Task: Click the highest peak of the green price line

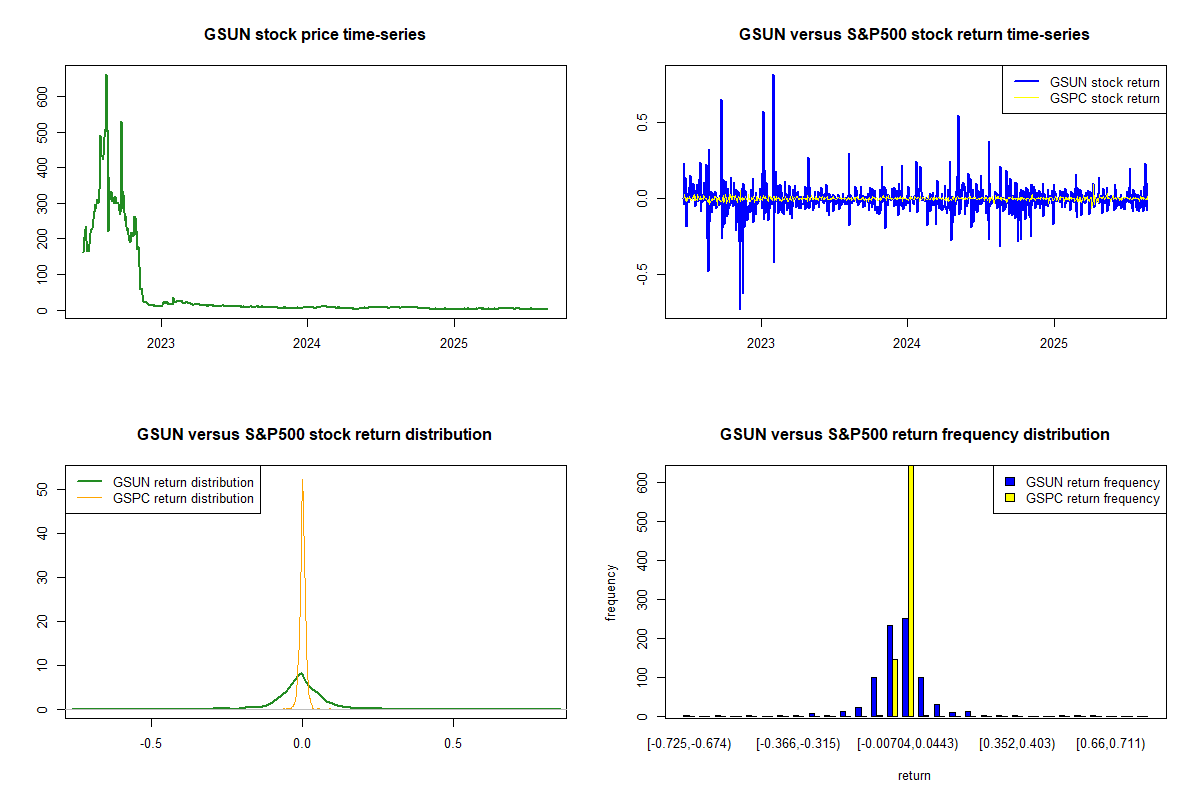Action: pos(106,76)
